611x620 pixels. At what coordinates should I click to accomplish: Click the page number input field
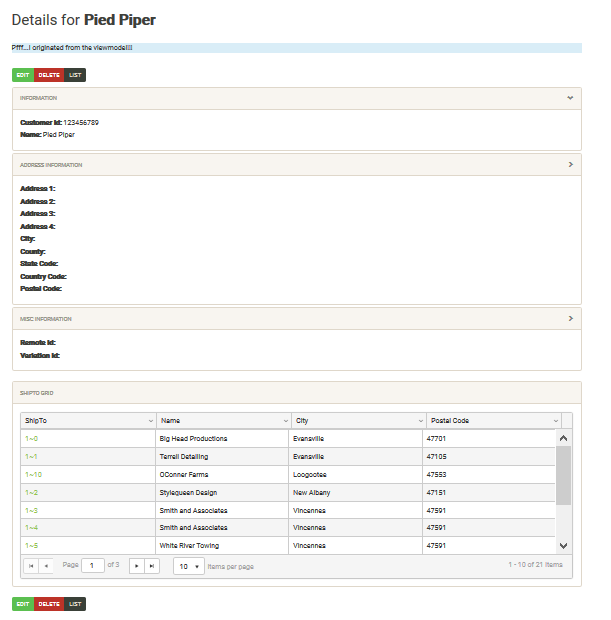point(93,565)
